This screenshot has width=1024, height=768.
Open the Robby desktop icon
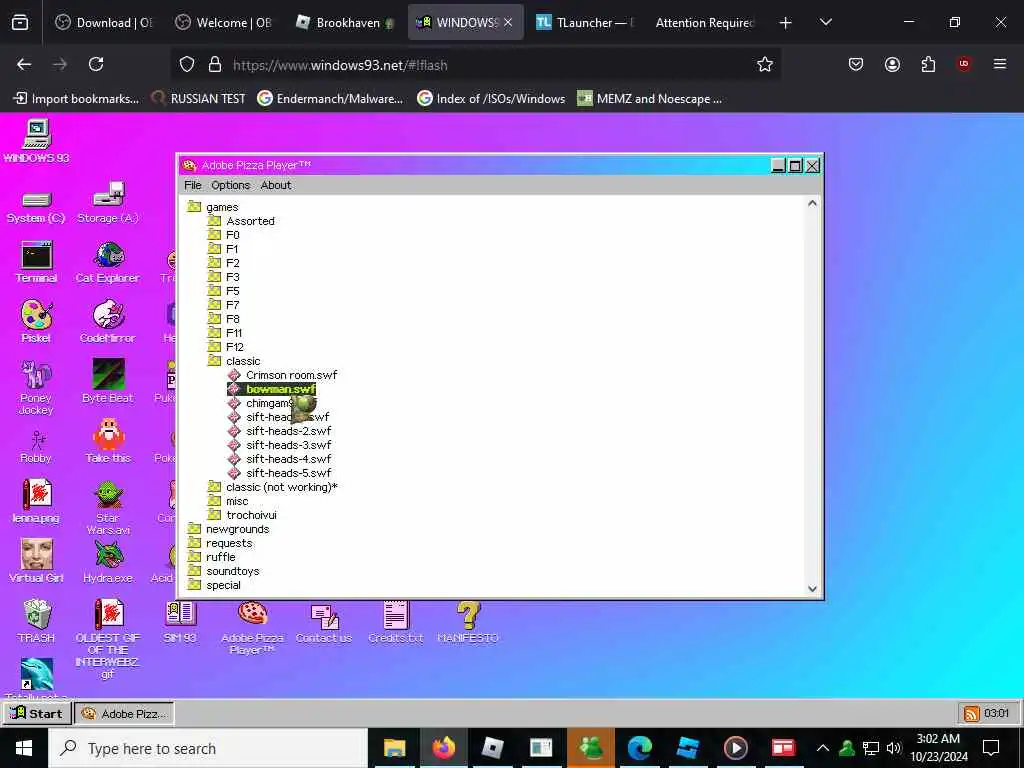click(36, 447)
